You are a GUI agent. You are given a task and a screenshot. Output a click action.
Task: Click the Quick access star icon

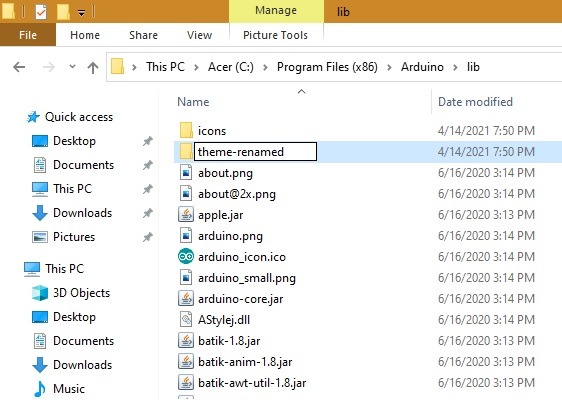coord(33,117)
